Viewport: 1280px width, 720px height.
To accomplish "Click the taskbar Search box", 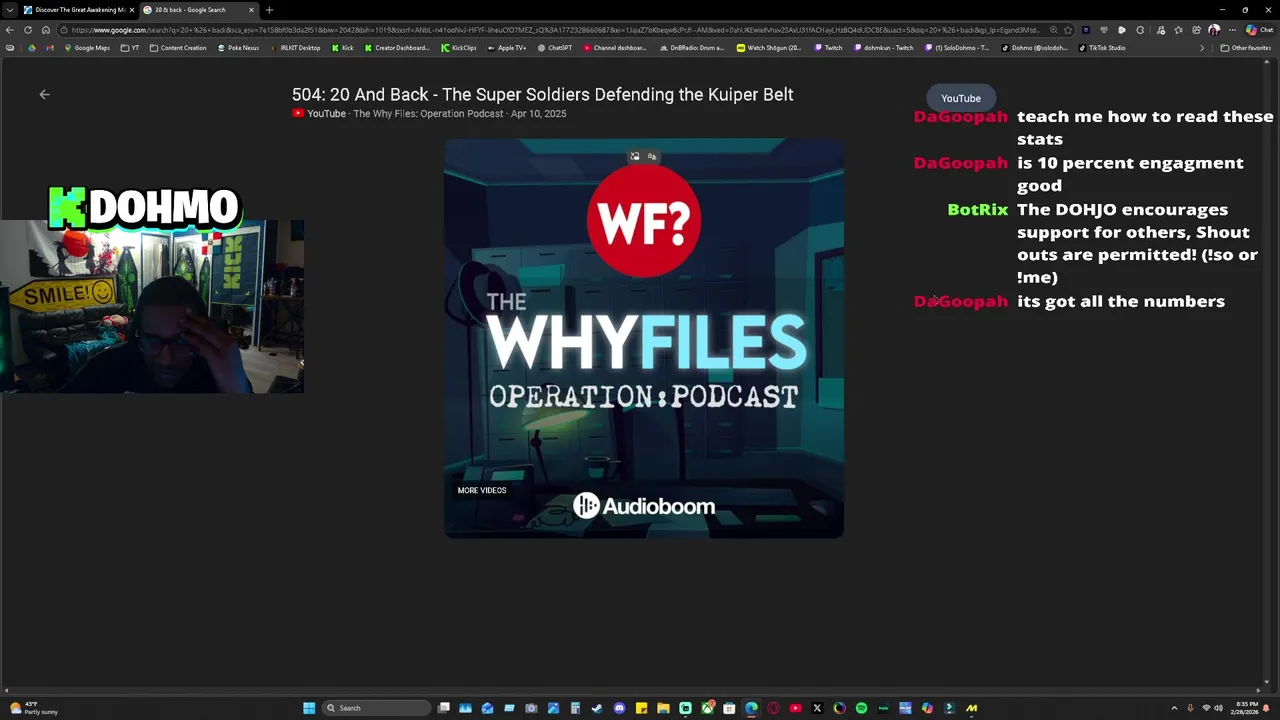I will pos(377,708).
